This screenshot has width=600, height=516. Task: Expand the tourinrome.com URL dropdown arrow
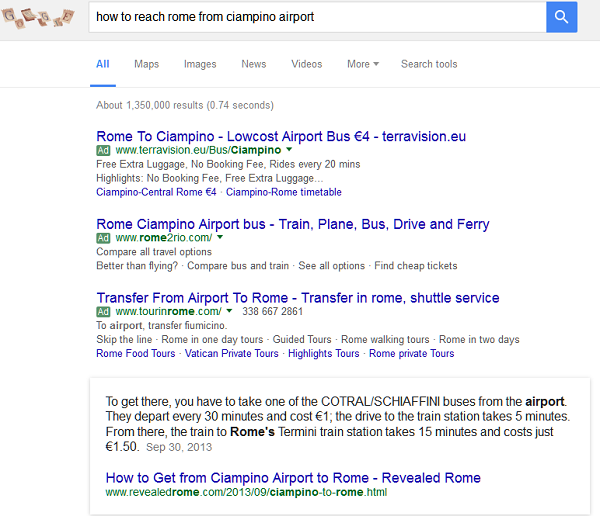tap(229, 311)
